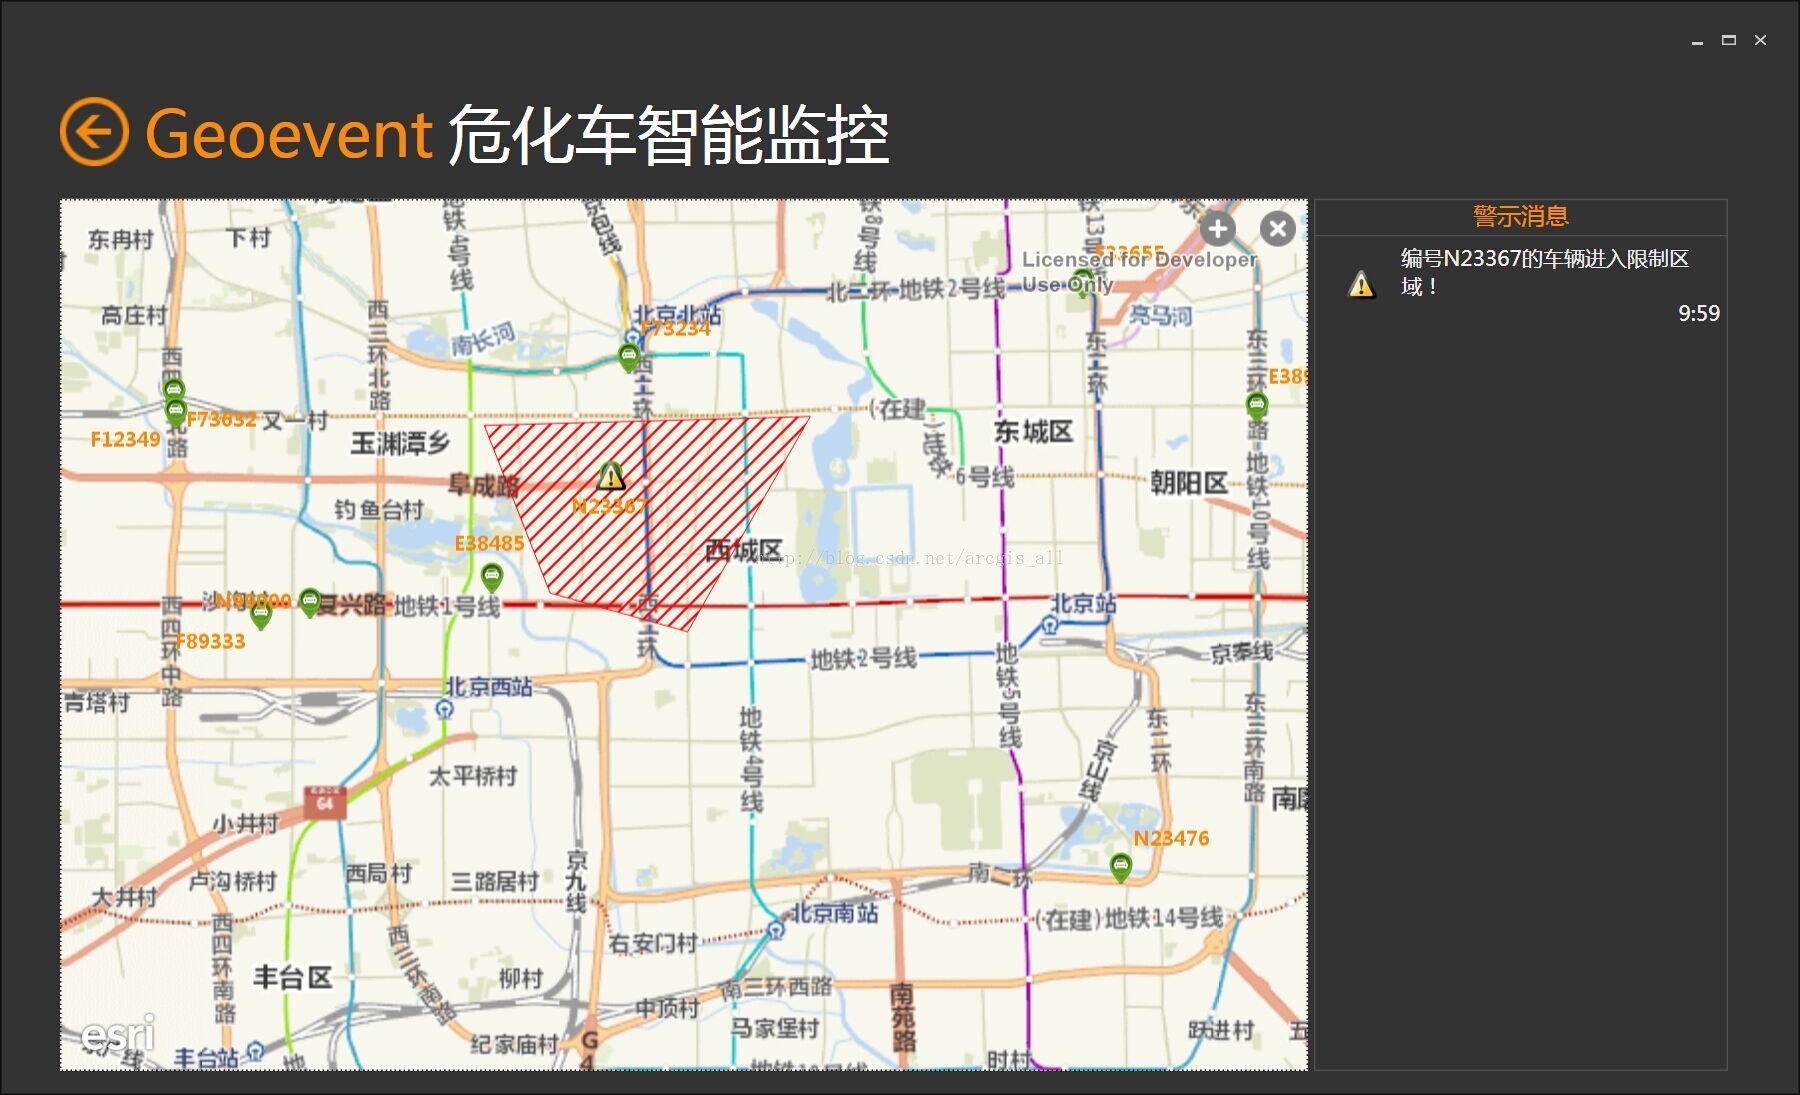The image size is (1800, 1095).
Task: Select vehicle marker beside 复兴路 label
Action: tap(310, 601)
